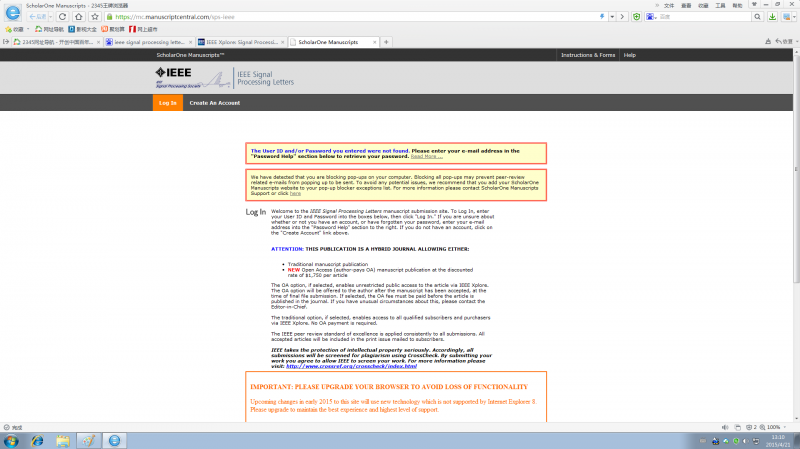800x449 pixels.
Task: Bookmark this page with star icon
Action: tap(95, 17)
